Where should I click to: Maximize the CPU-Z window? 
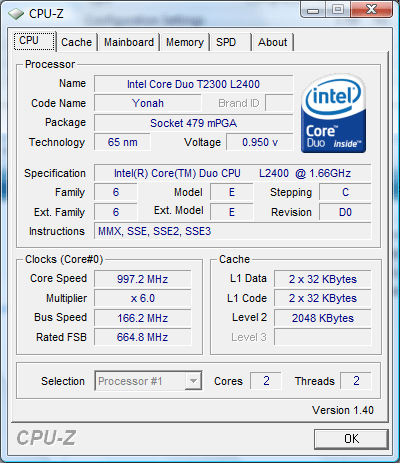pyautogui.click(x=338, y=9)
